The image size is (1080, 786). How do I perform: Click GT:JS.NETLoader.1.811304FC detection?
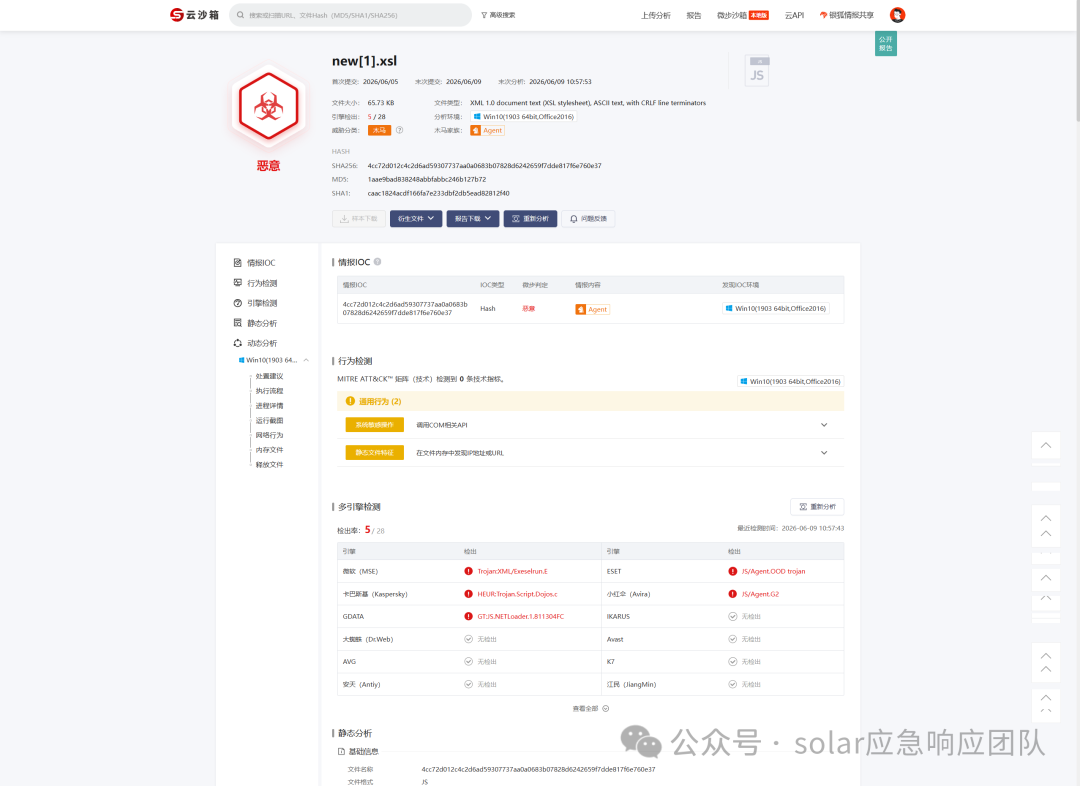(x=521, y=617)
